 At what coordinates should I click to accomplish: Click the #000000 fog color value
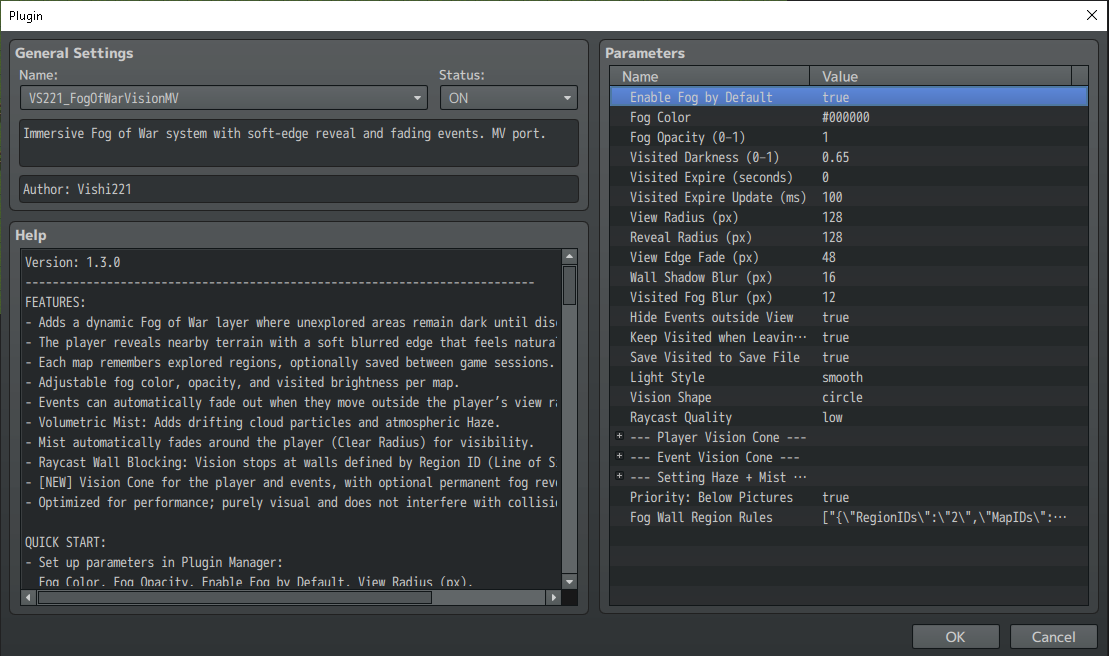(846, 117)
